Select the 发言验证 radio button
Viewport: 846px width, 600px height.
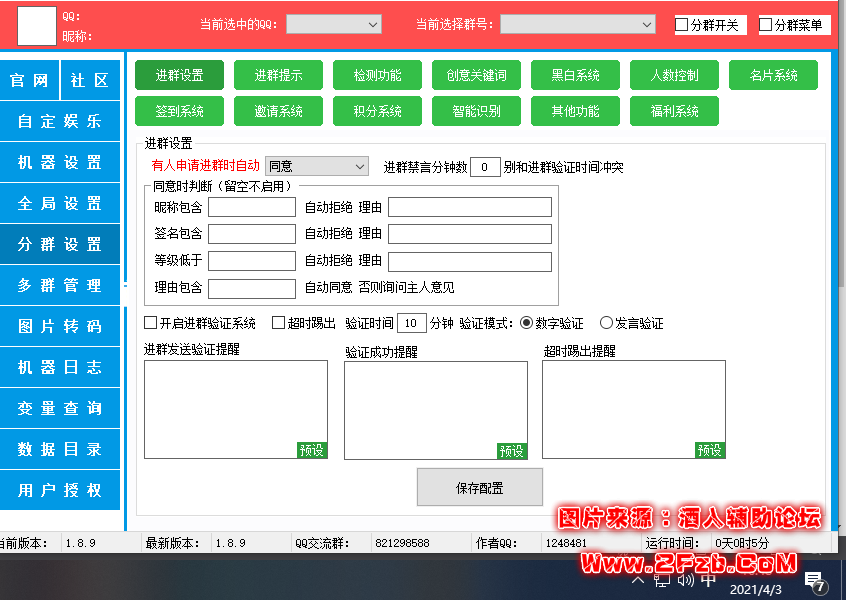606,323
